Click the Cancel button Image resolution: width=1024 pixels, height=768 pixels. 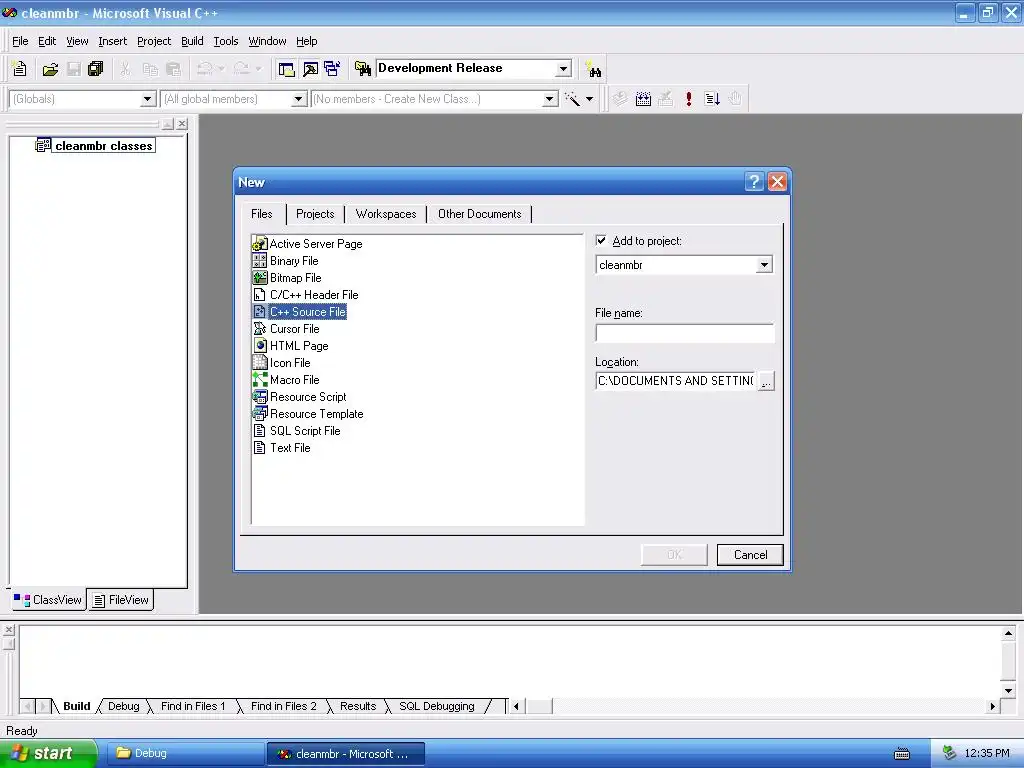point(750,555)
